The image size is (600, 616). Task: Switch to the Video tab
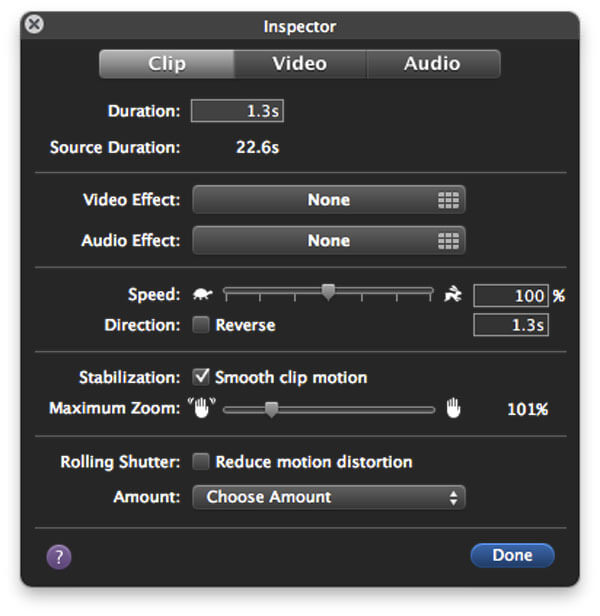pos(300,64)
